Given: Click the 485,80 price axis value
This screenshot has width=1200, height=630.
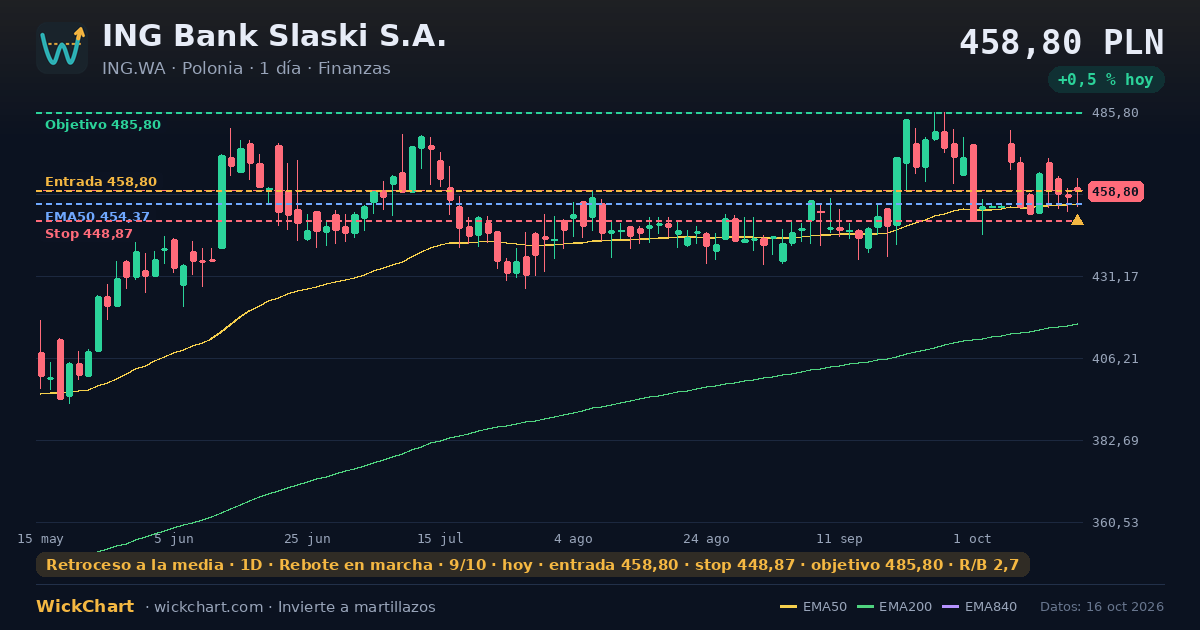Looking at the screenshot, I should 1115,113.
